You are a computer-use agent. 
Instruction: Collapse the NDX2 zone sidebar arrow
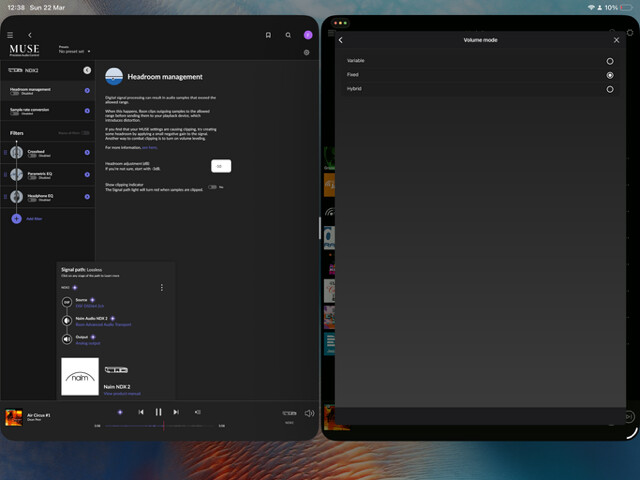pyautogui.click(x=87, y=70)
